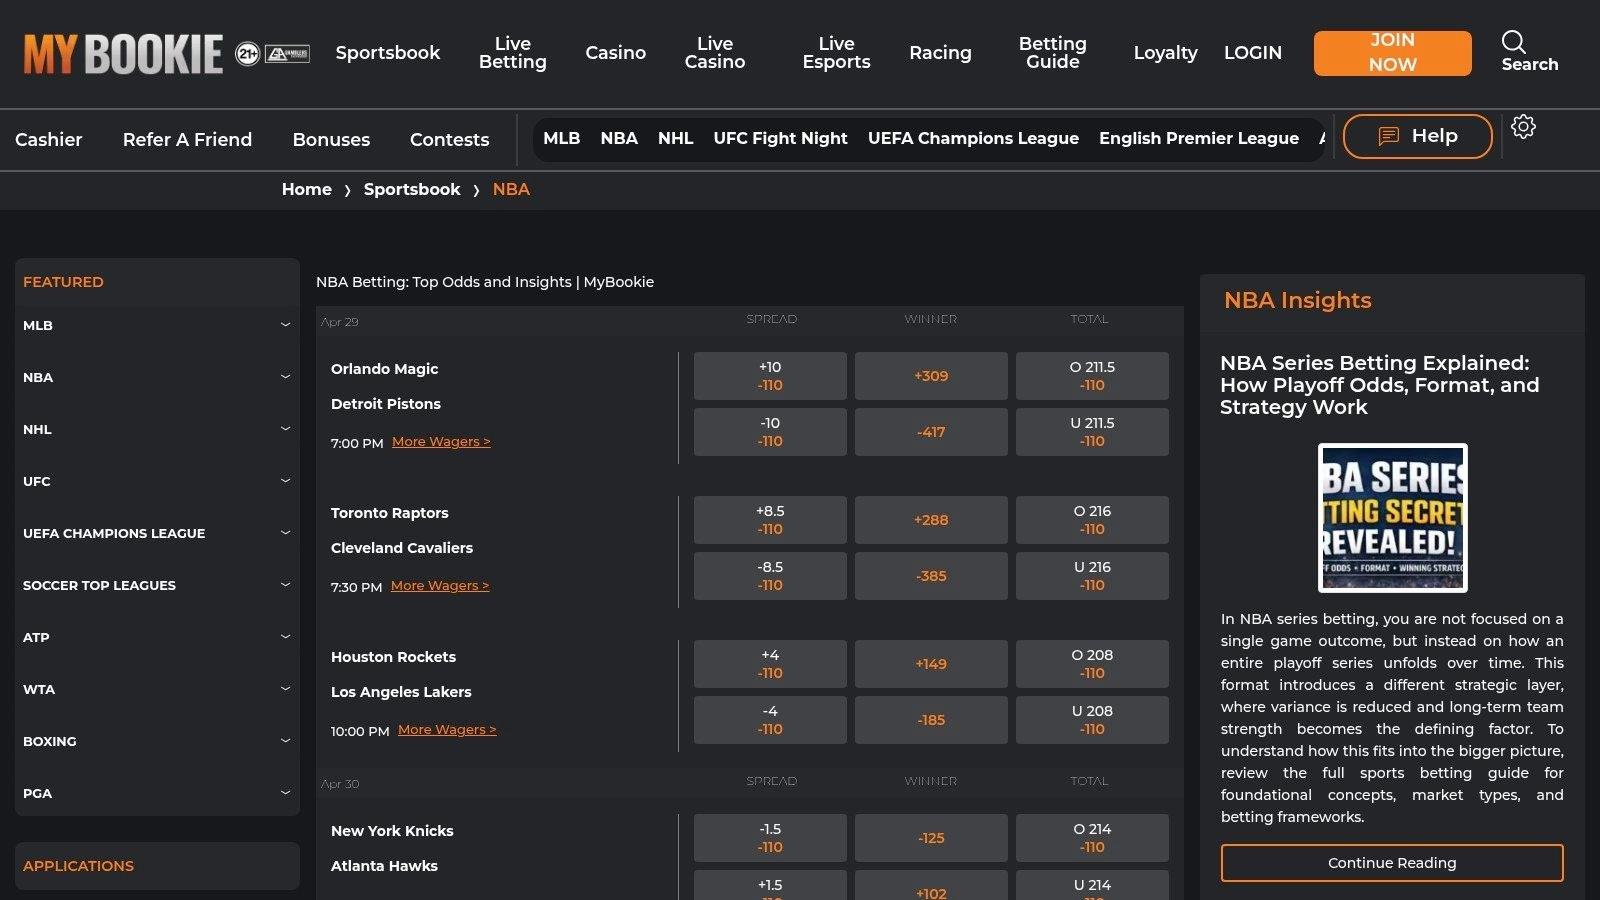Expand the SOCCER TOP LEAGUES section
The image size is (1600, 900).
285,585
